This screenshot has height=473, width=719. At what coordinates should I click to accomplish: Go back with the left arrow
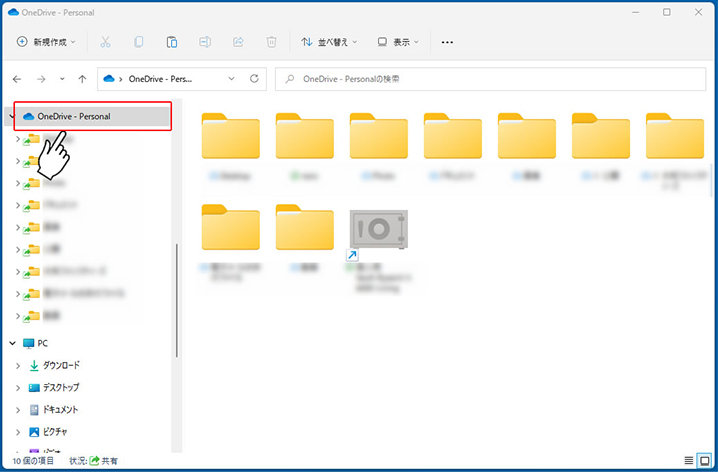point(17,79)
